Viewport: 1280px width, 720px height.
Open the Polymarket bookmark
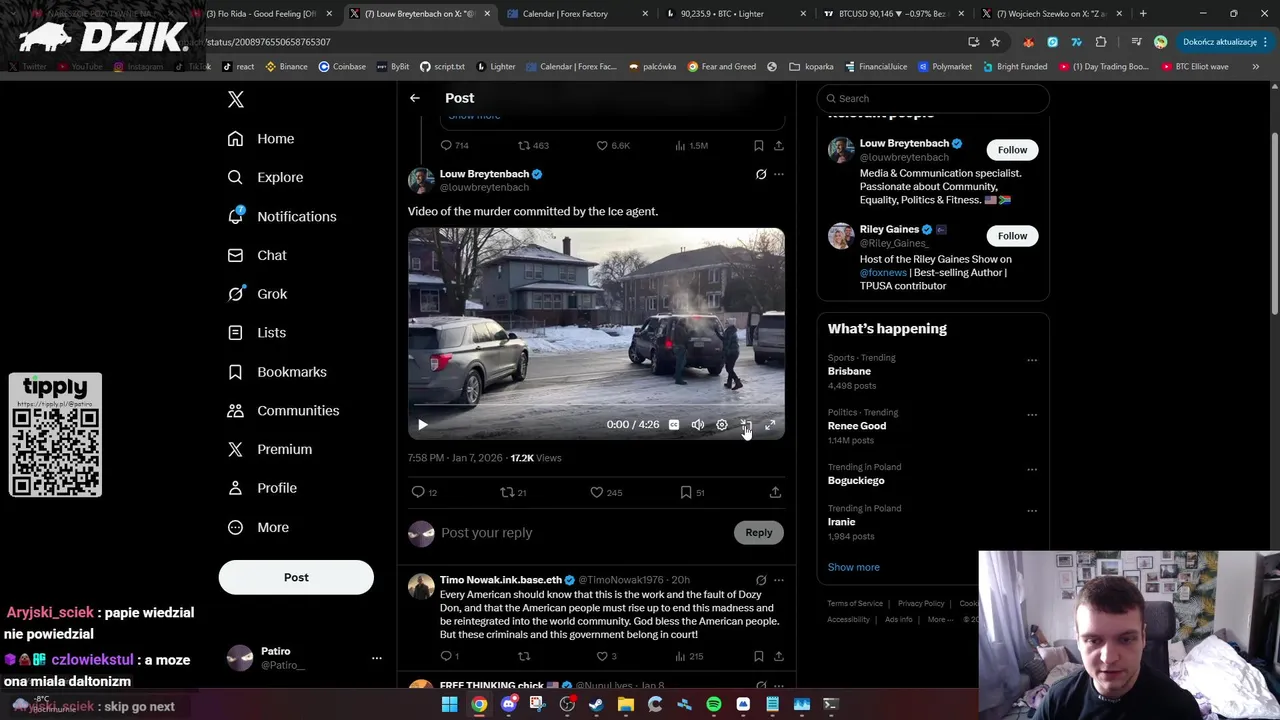[x=944, y=67]
